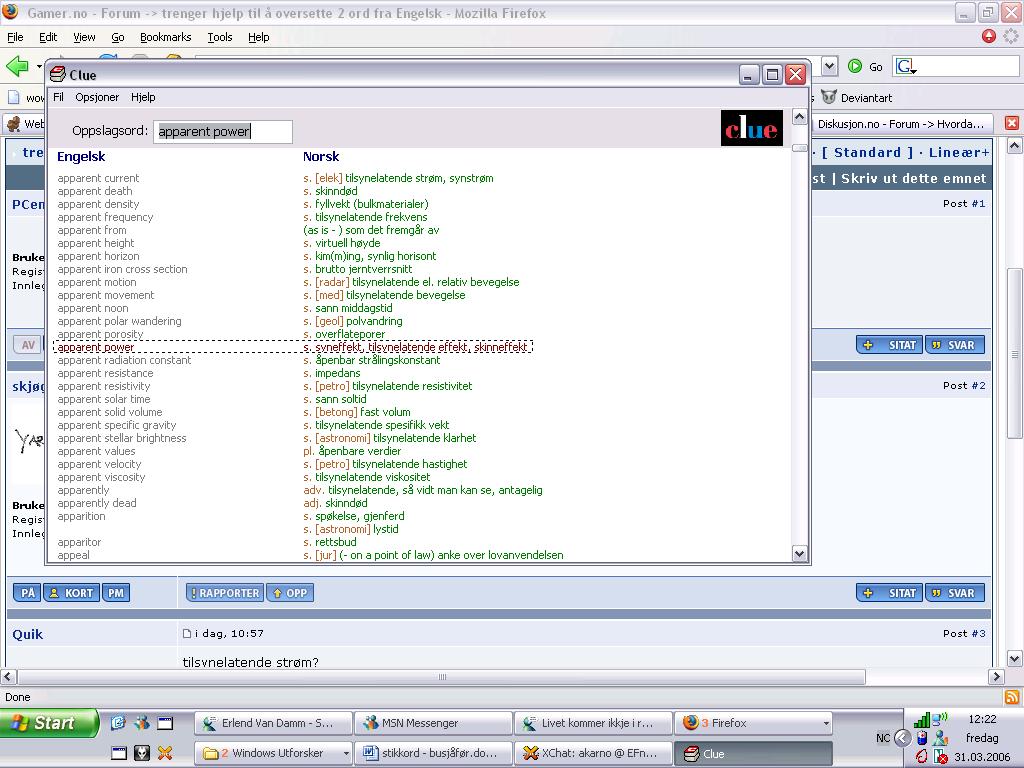This screenshot has width=1024, height=768.
Task: Select the 'apparent current' entry
Action: coord(98,178)
